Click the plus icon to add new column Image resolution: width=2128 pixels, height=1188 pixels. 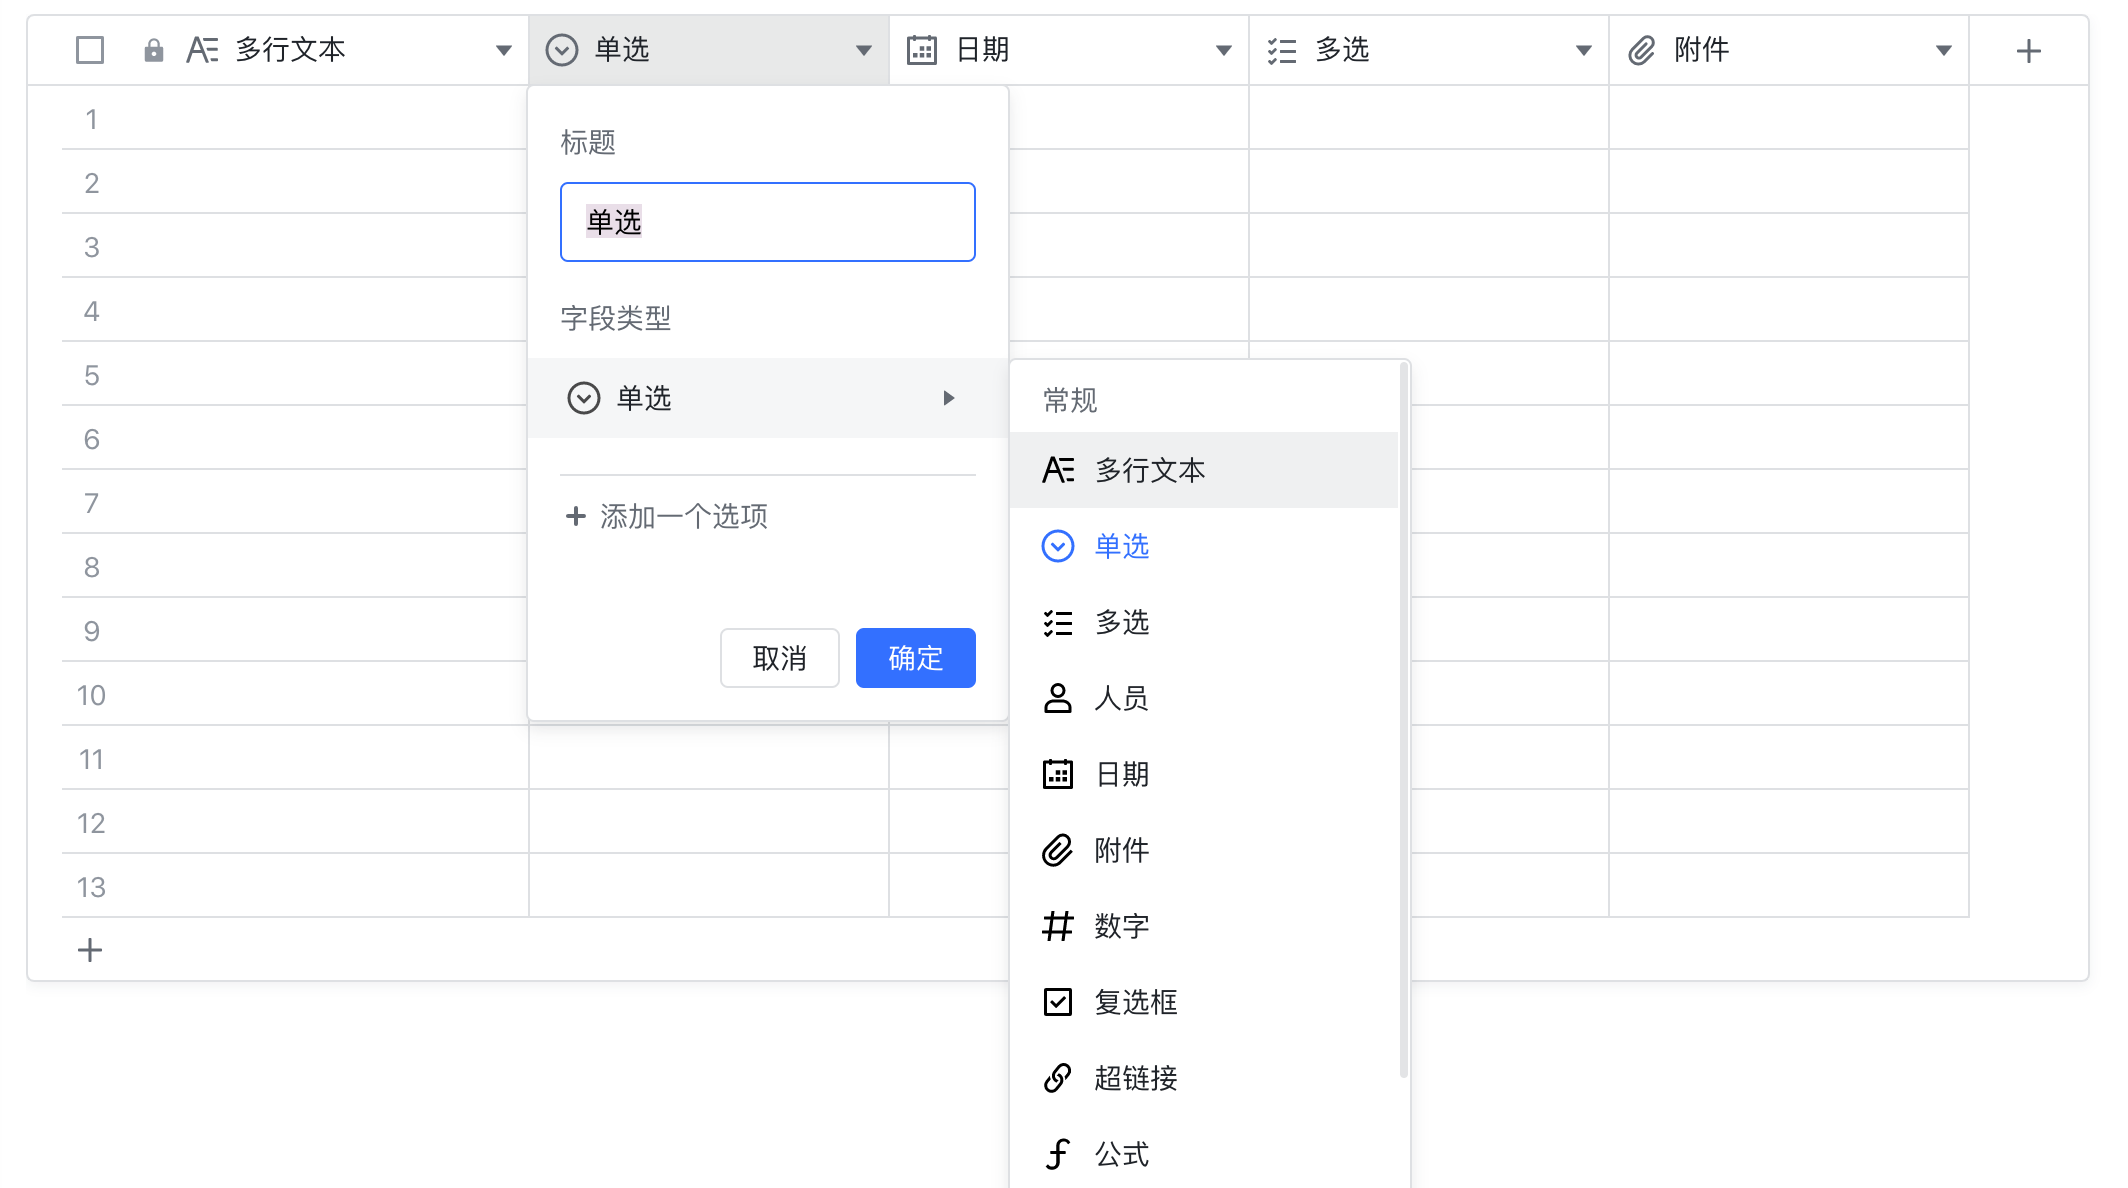[2028, 51]
